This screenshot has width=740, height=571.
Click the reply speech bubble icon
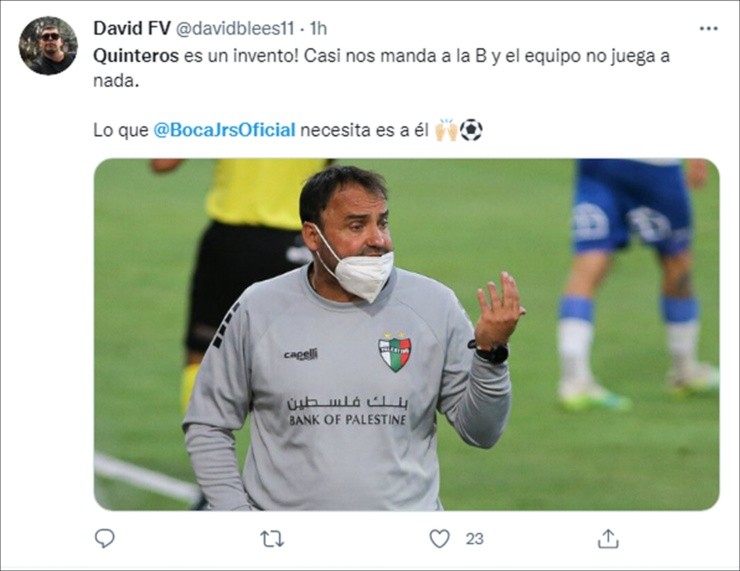pos(104,538)
